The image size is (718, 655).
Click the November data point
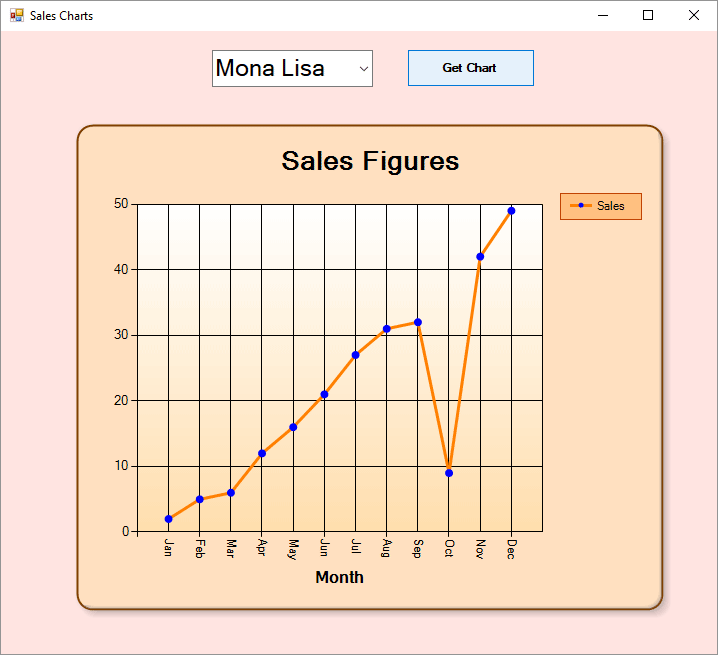point(480,257)
